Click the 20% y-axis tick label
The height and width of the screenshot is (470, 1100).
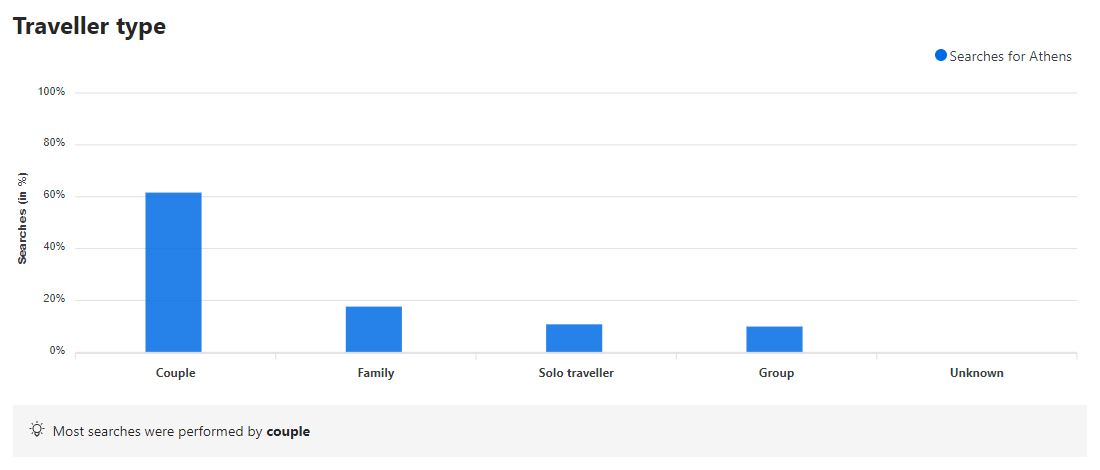pyautogui.click(x=54, y=300)
